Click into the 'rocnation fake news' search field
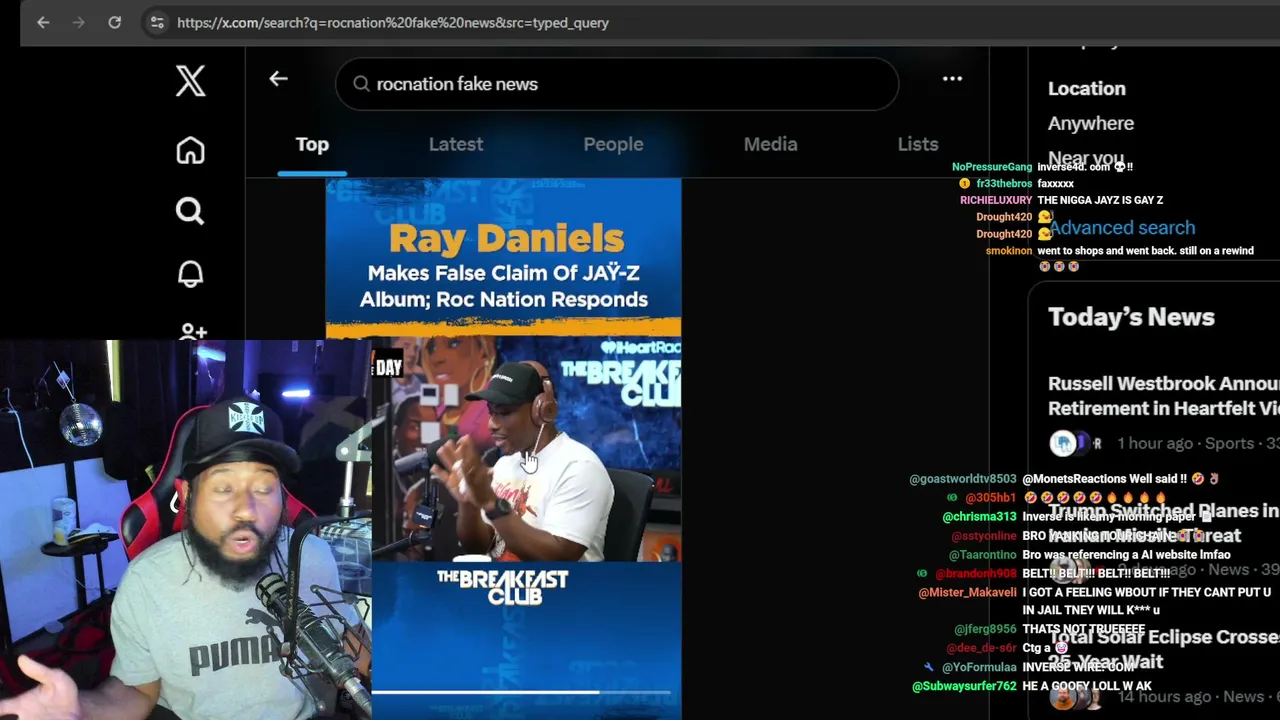 point(617,84)
